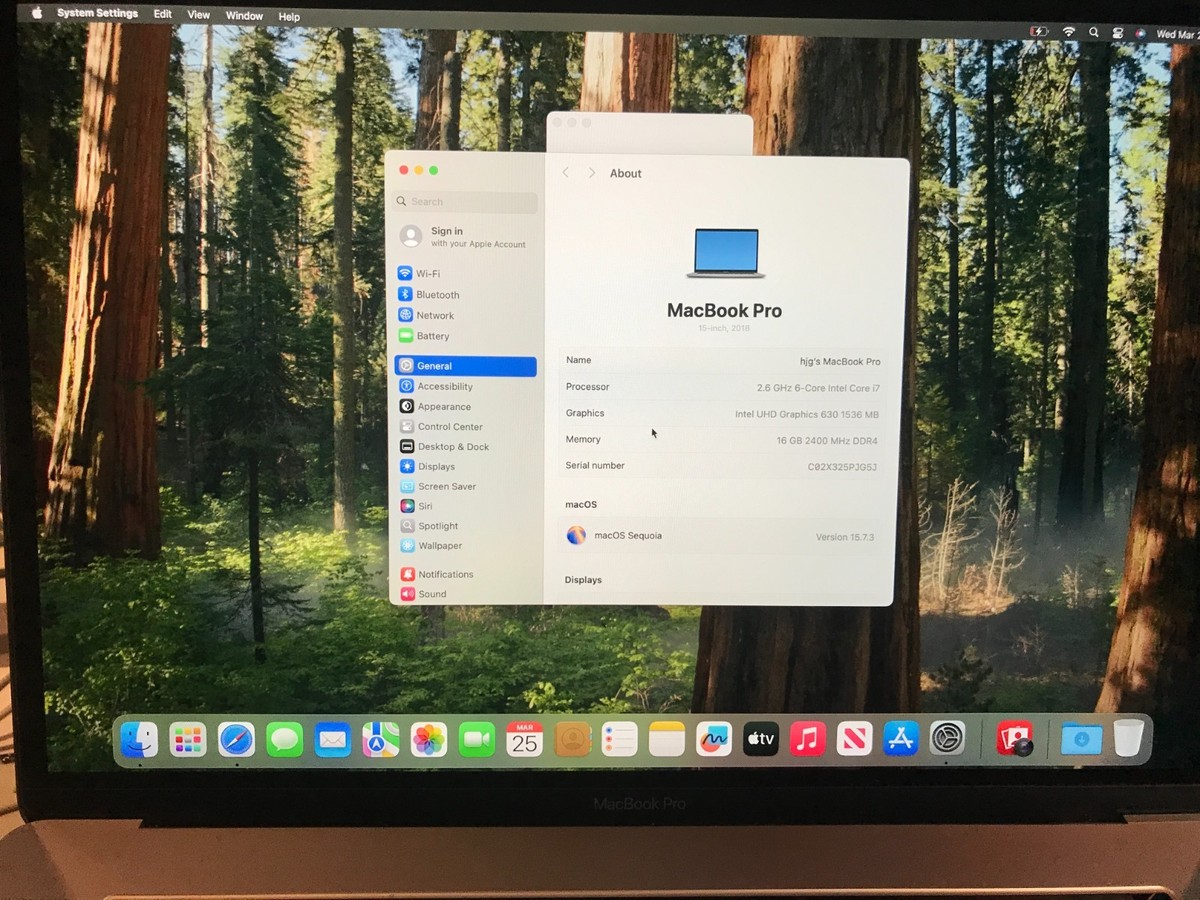Open the Edit menu
Image resolution: width=1200 pixels, height=900 pixels.
tap(163, 15)
